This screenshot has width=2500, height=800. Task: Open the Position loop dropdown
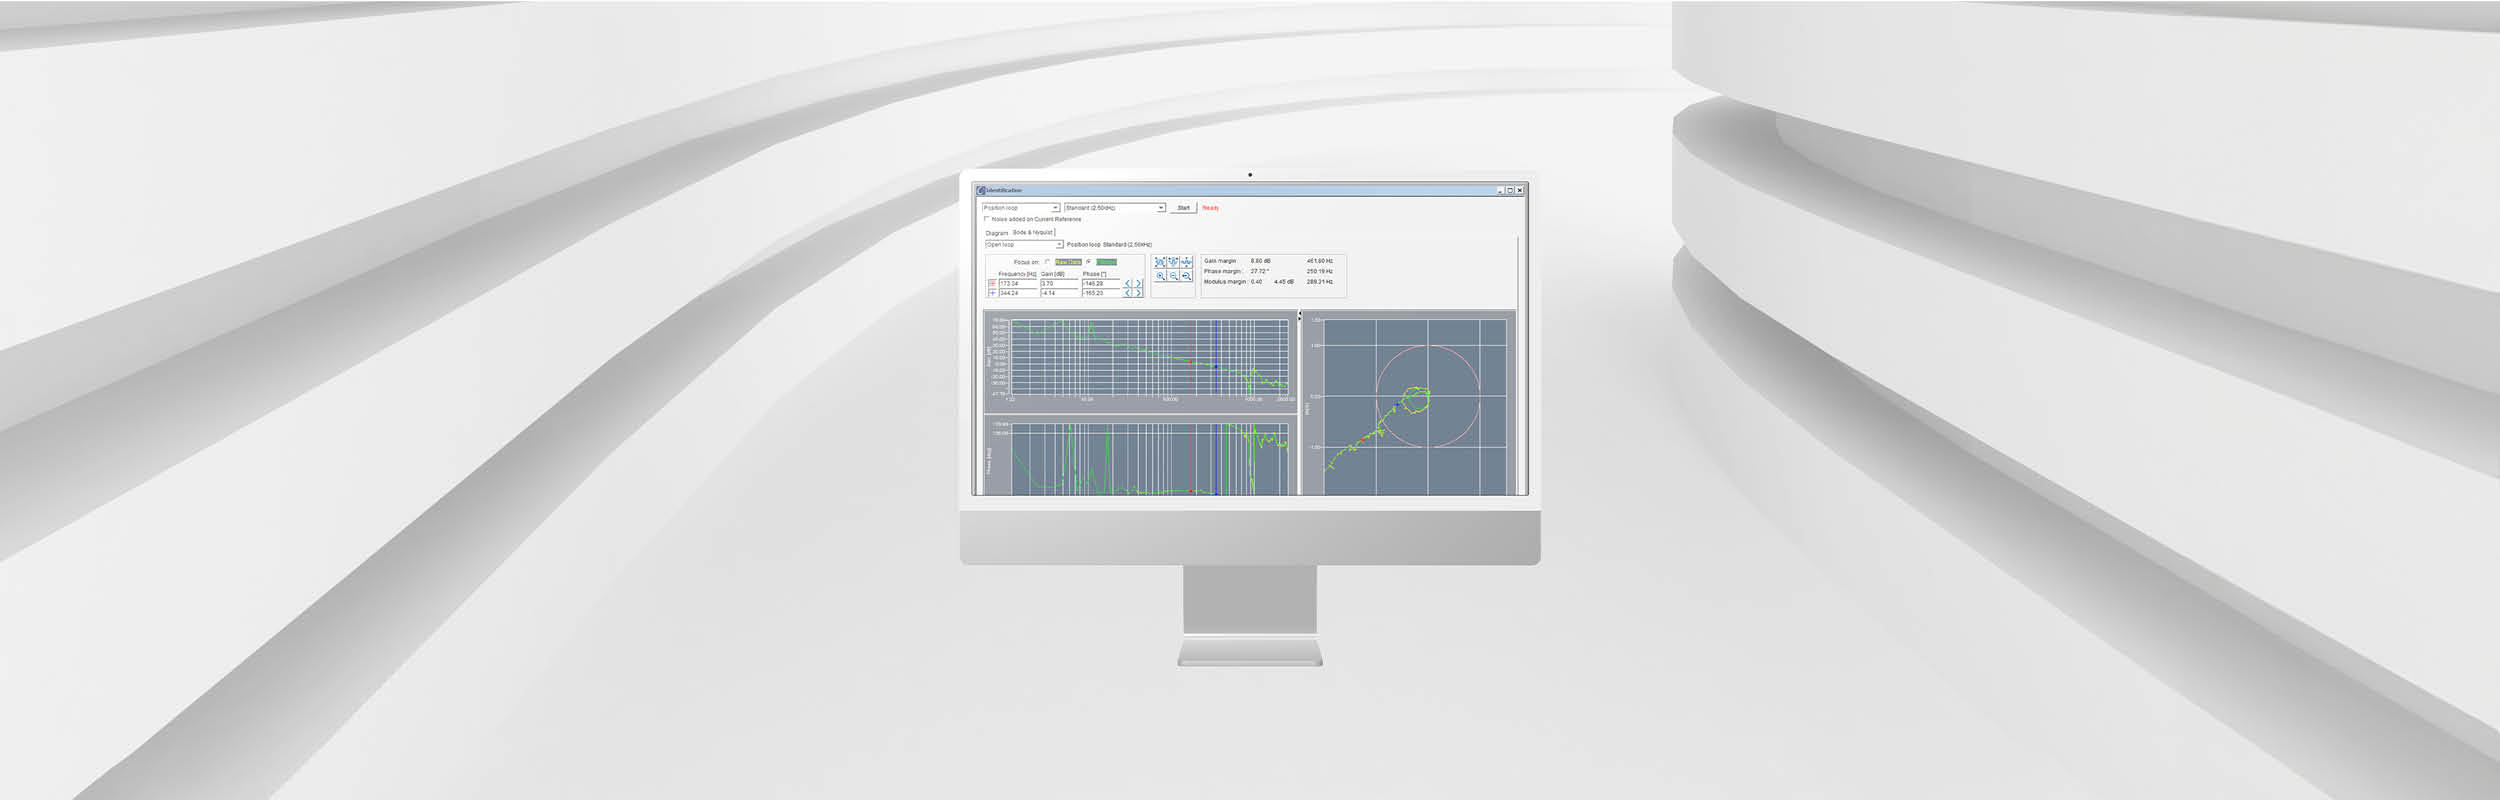(1054, 208)
